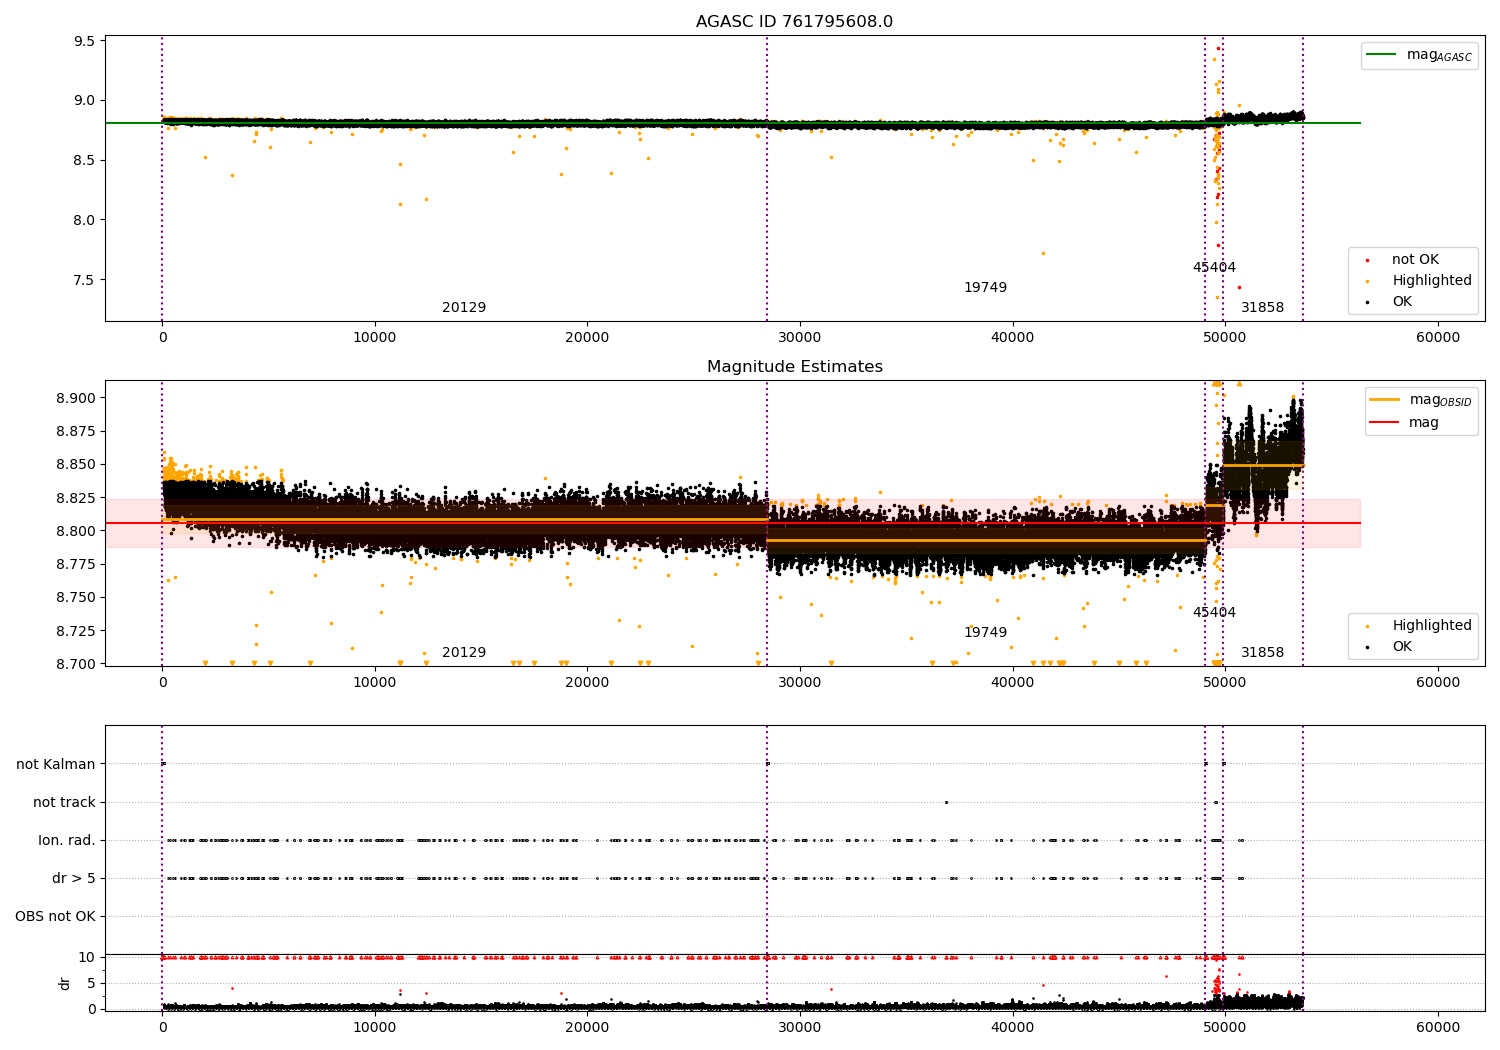Select the mag AGASC legend label in top plot
This screenshot has height=1050, width=1500.
click(1439, 55)
